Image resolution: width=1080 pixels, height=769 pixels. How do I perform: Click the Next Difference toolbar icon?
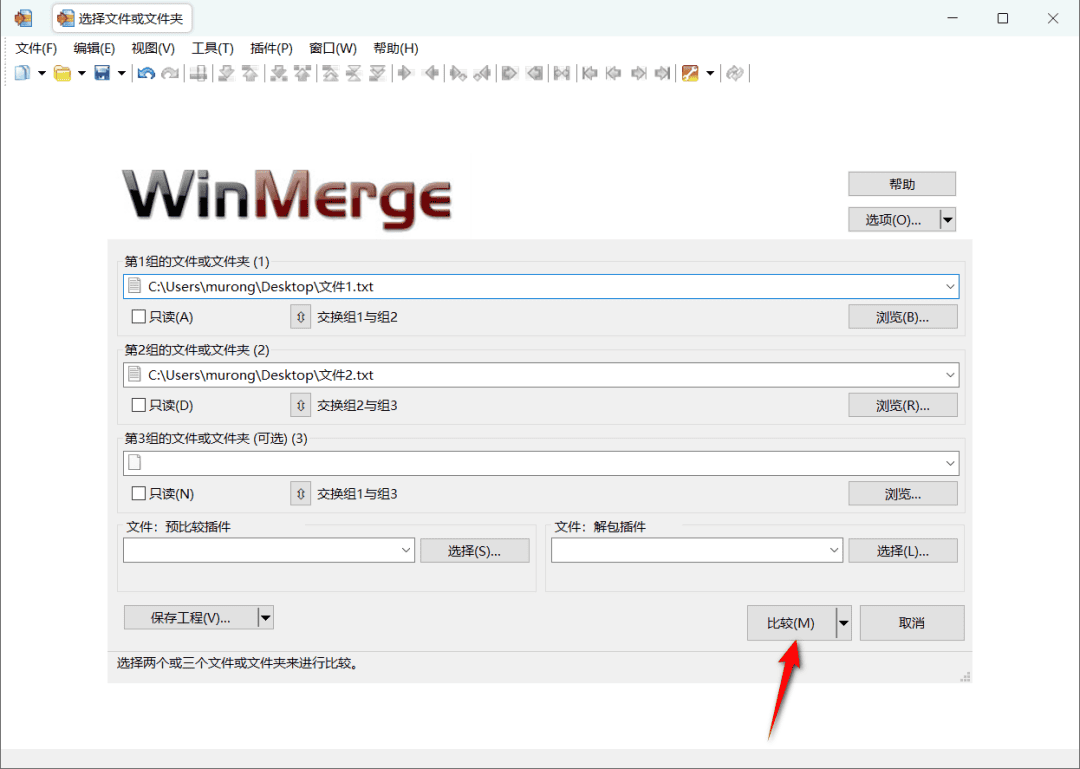point(226,72)
